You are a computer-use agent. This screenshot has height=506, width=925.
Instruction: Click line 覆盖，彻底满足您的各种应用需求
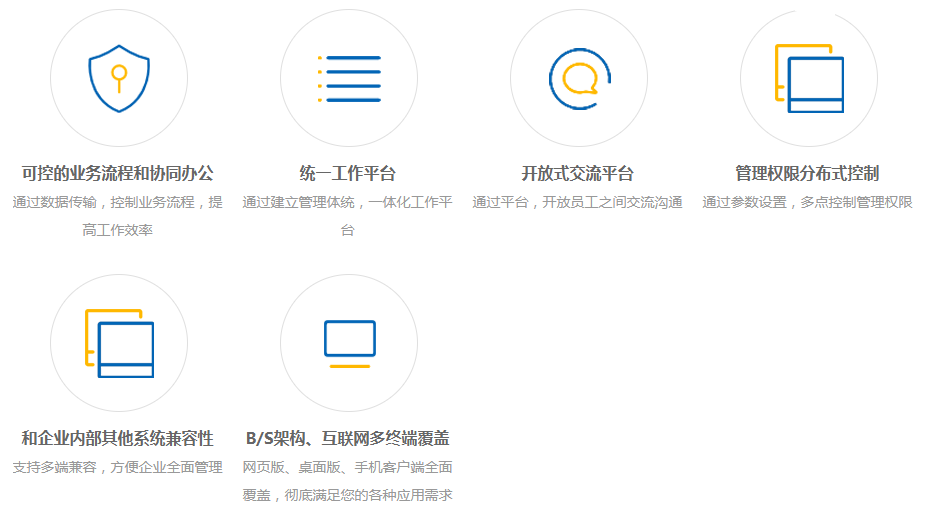[x=348, y=495]
